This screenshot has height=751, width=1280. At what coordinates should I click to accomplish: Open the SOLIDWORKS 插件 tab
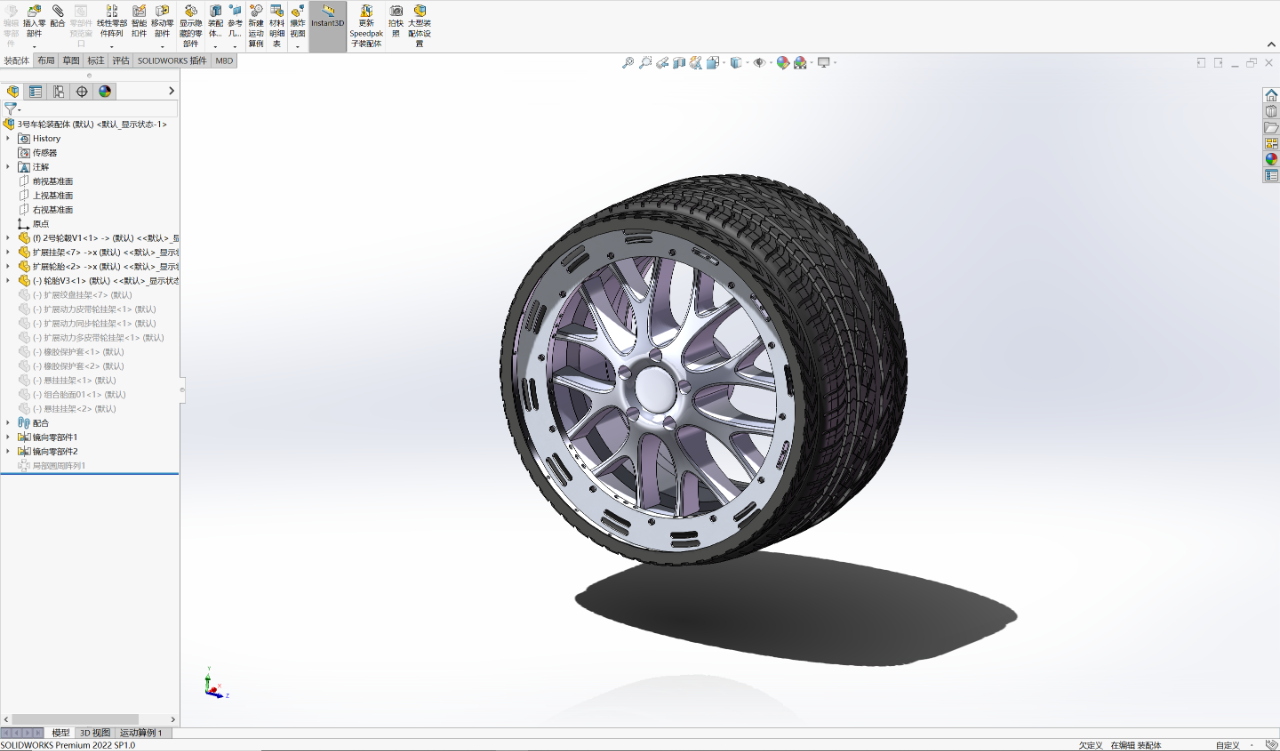pos(172,61)
